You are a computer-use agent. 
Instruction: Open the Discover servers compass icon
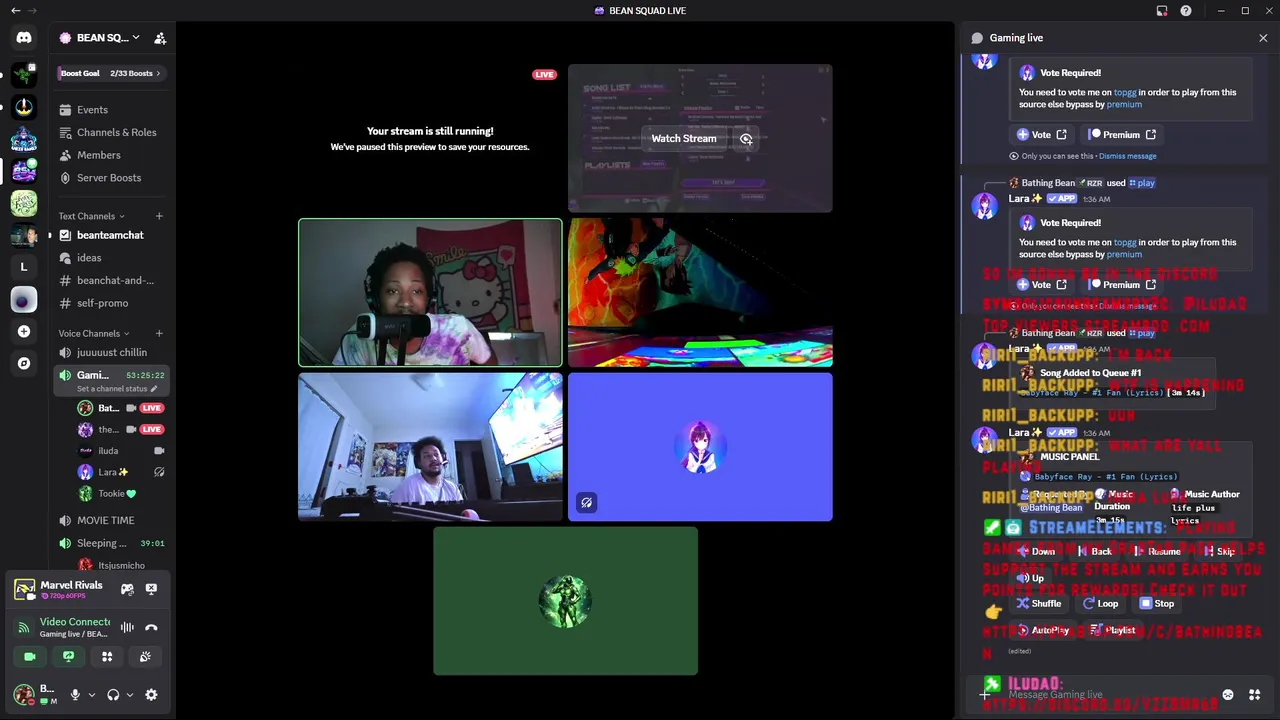(x=24, y=363)
